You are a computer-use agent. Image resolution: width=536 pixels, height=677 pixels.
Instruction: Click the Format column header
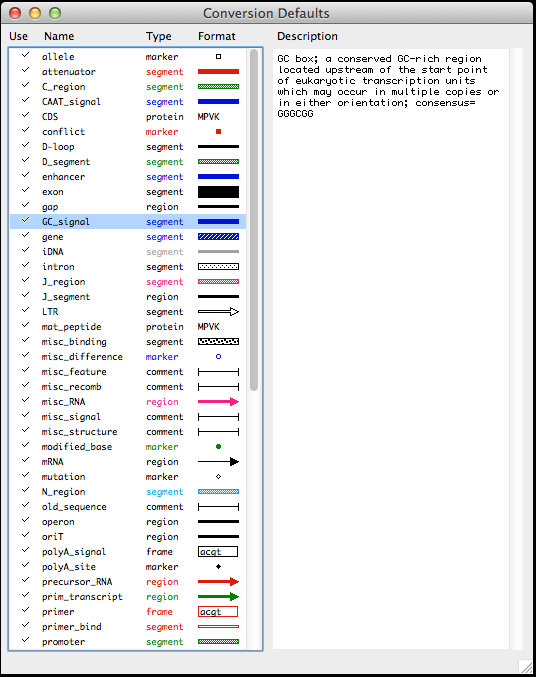point(217,36)
